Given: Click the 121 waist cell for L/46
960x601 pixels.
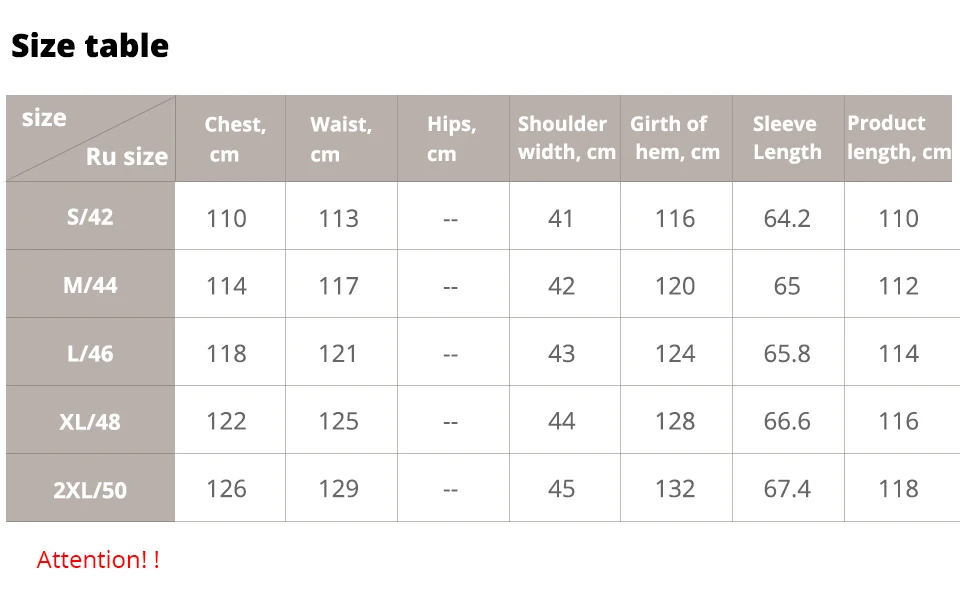Looking at the screenshot, I should pos(341,353).
